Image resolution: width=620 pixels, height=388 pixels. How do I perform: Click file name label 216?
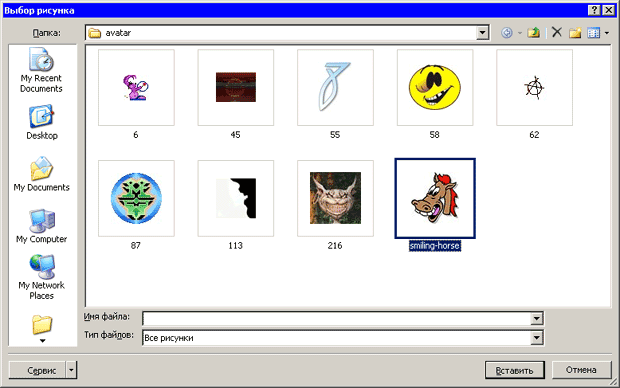tap(335, 246)
